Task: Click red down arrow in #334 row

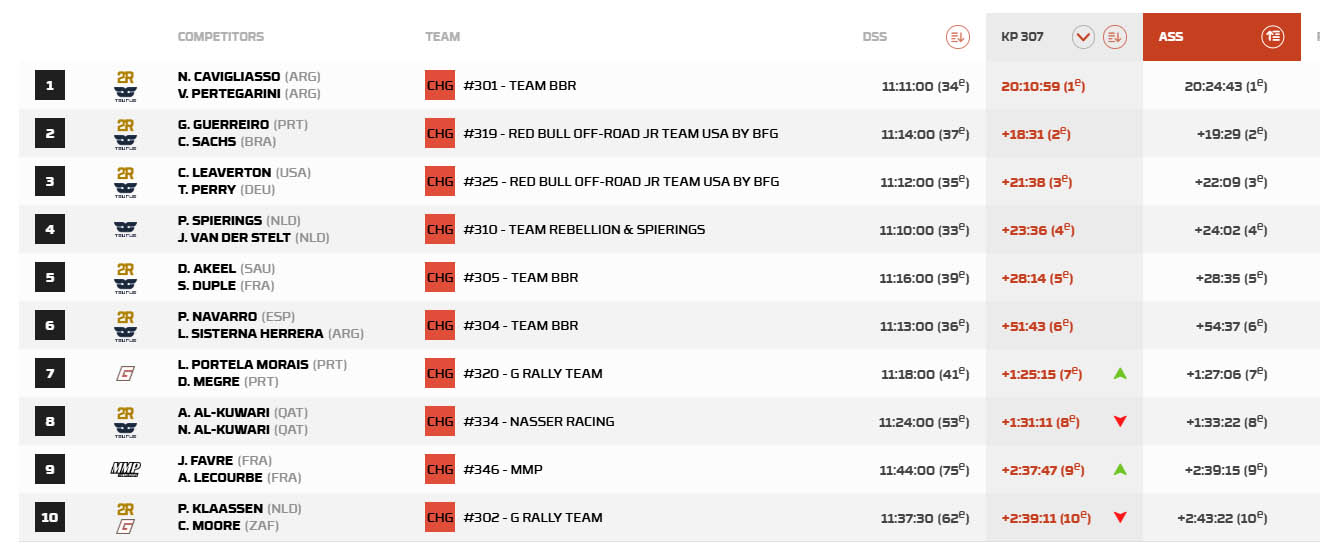Action: coord(1120,422)
